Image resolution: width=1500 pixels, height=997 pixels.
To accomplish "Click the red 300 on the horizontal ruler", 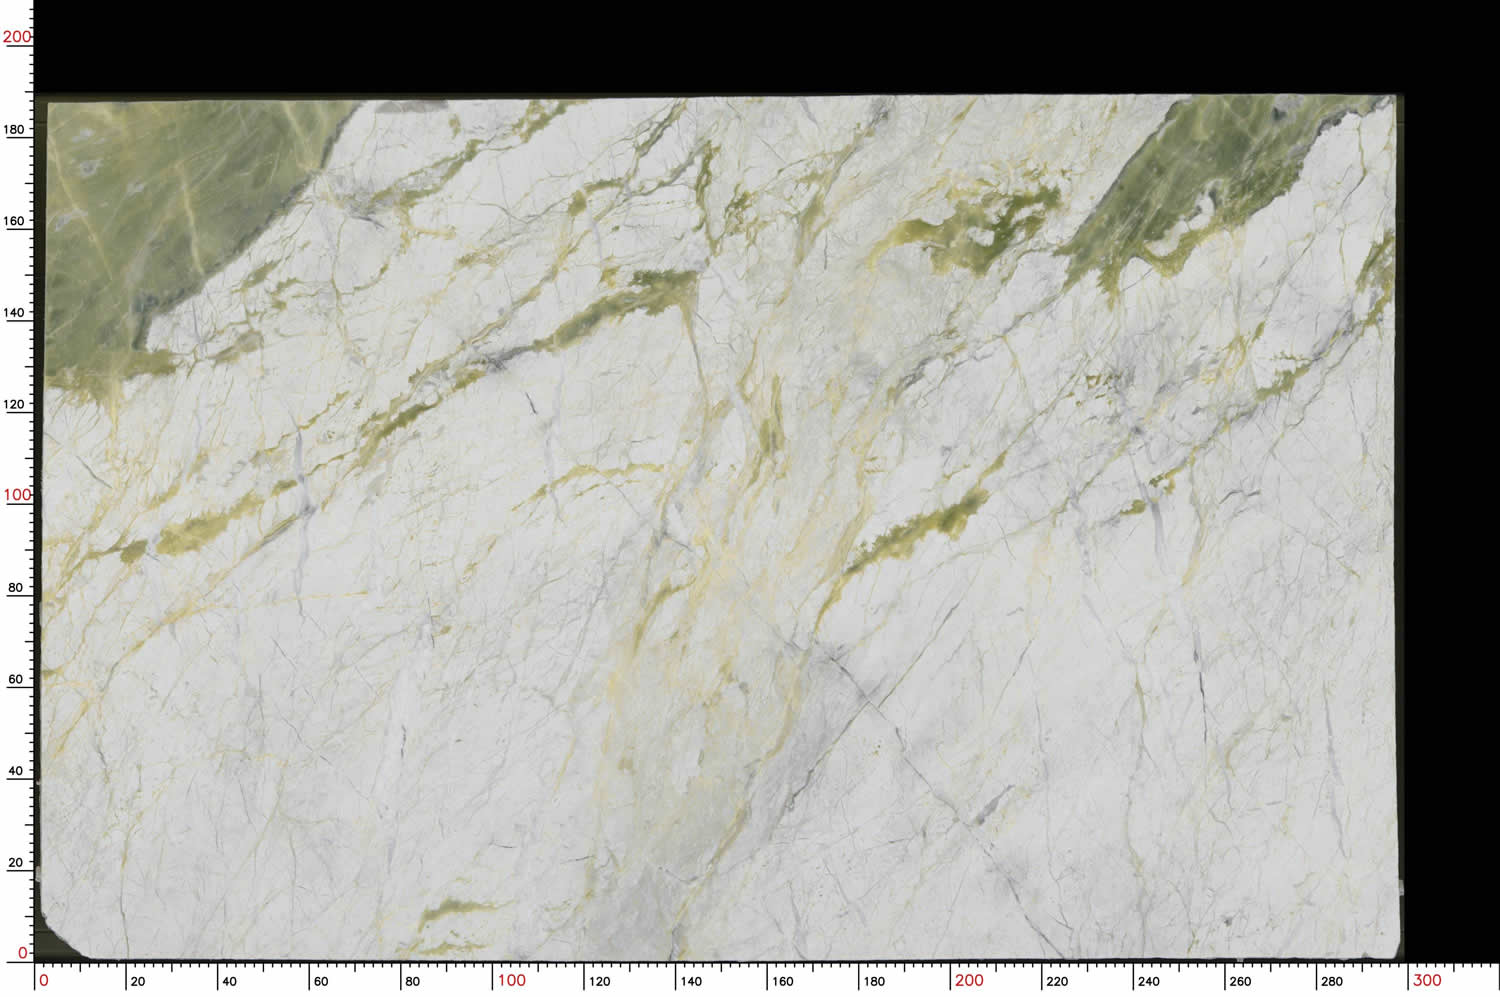I will 1426,980.
